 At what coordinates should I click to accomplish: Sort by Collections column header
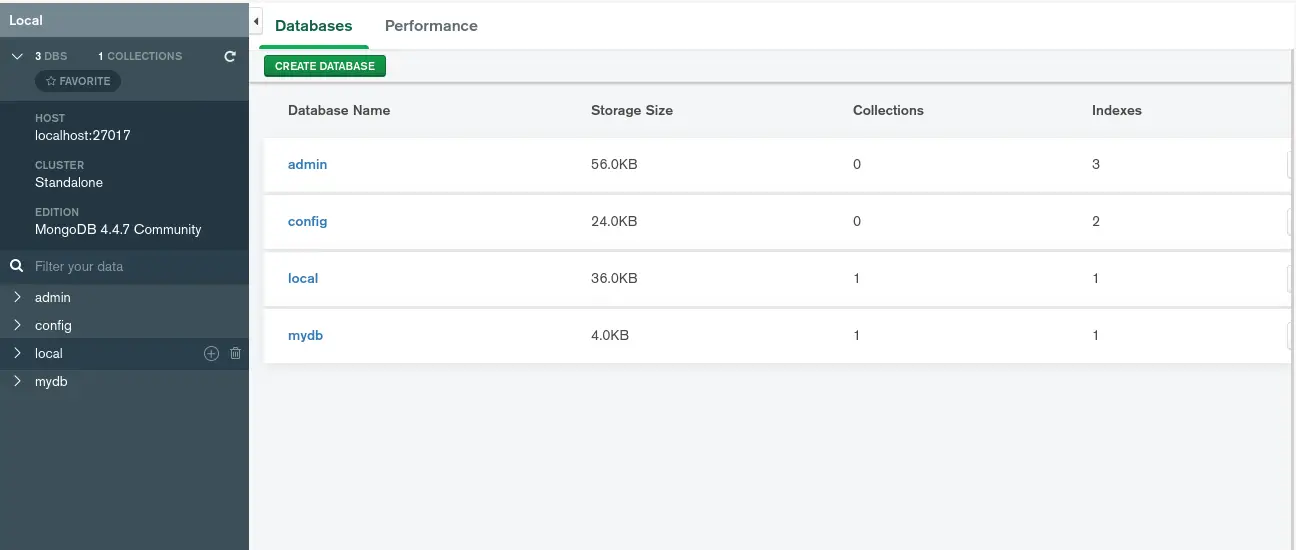(888, 110)
